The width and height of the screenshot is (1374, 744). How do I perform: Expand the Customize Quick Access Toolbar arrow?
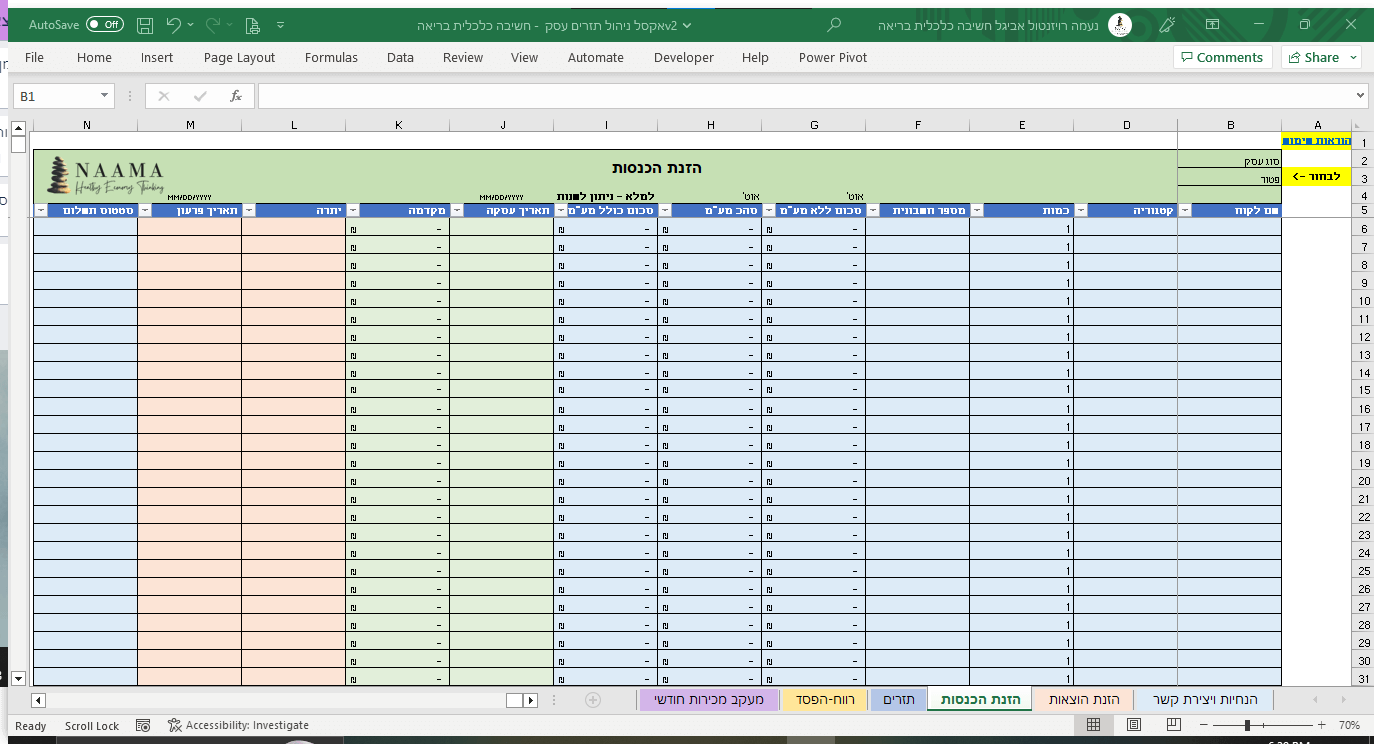pos(279,24)
